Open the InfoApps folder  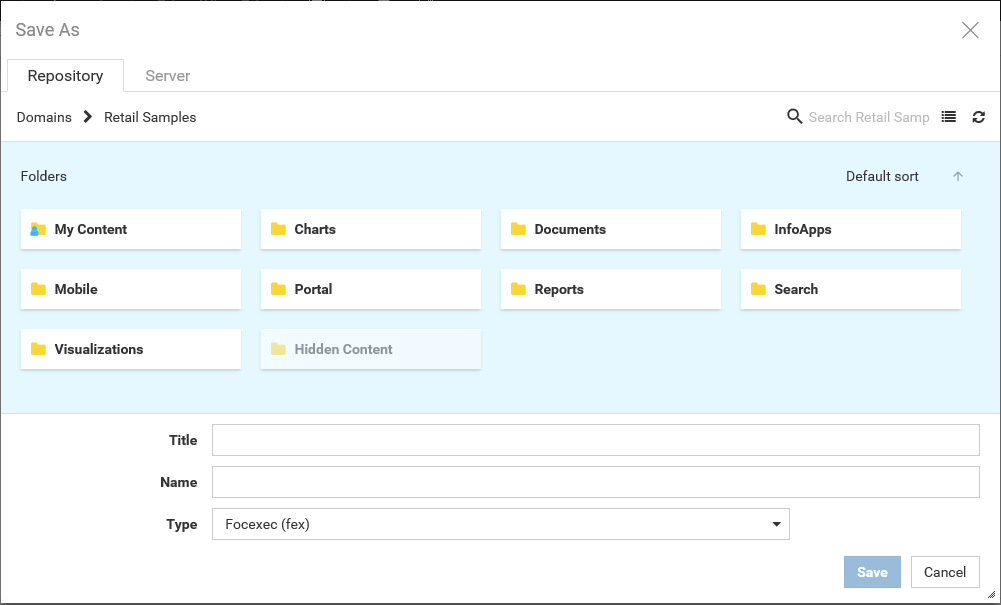click(x=851, y=229)
